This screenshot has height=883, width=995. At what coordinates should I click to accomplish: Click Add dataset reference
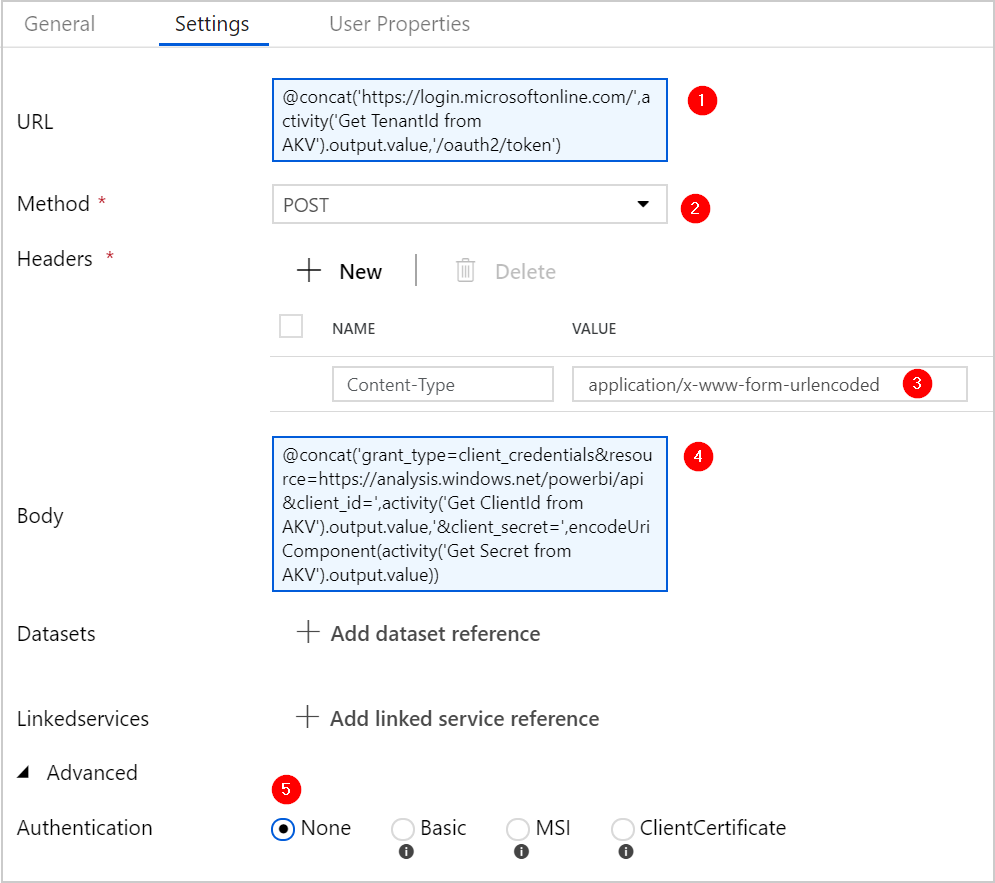435,634
